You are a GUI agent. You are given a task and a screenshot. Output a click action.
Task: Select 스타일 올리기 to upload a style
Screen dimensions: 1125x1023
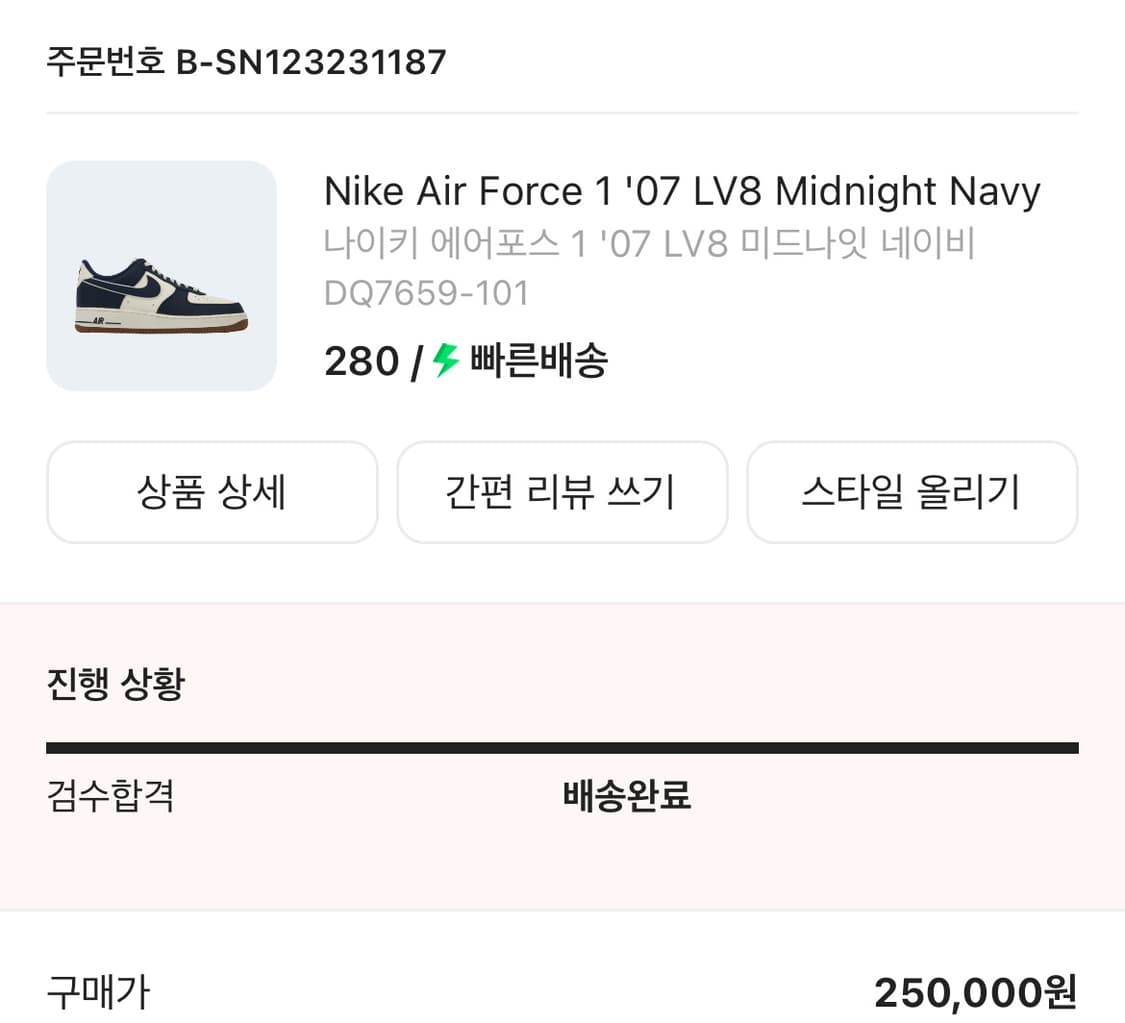912,491
